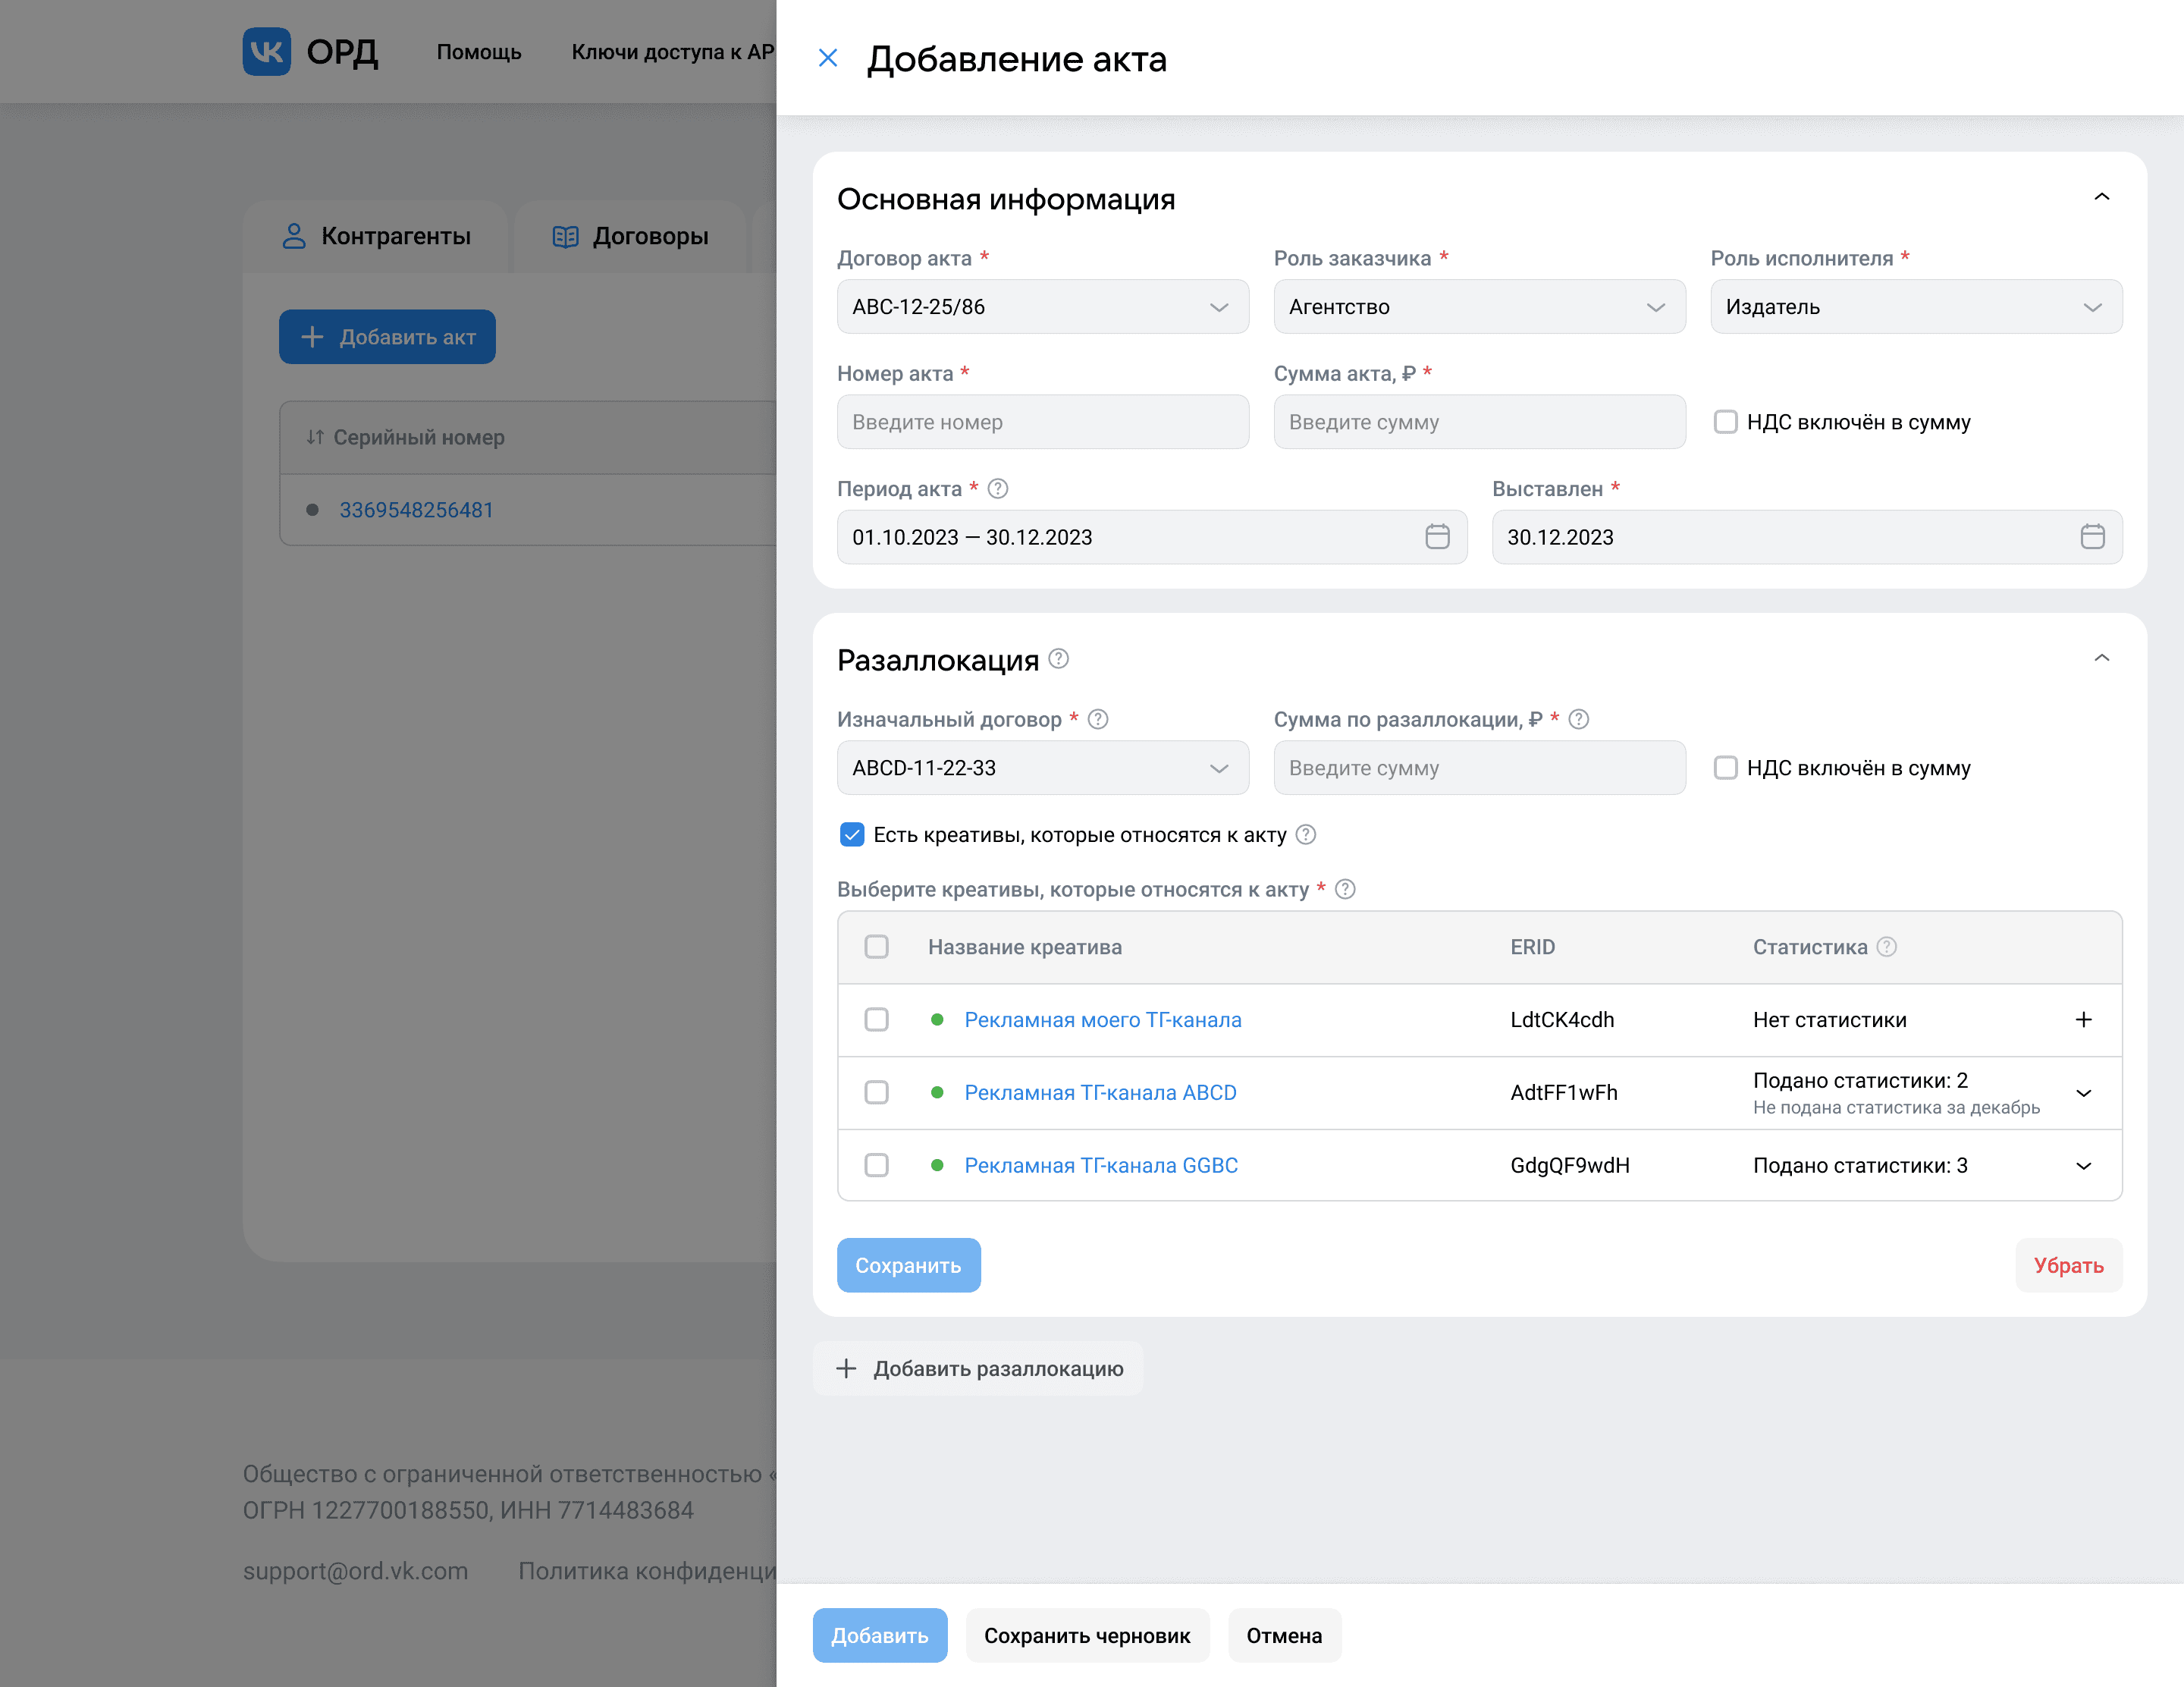The width and height of the screenshot is (2184, 1687).
Task: Click help icon next to Разаллокация heading
Action: tap(1058, 659)
